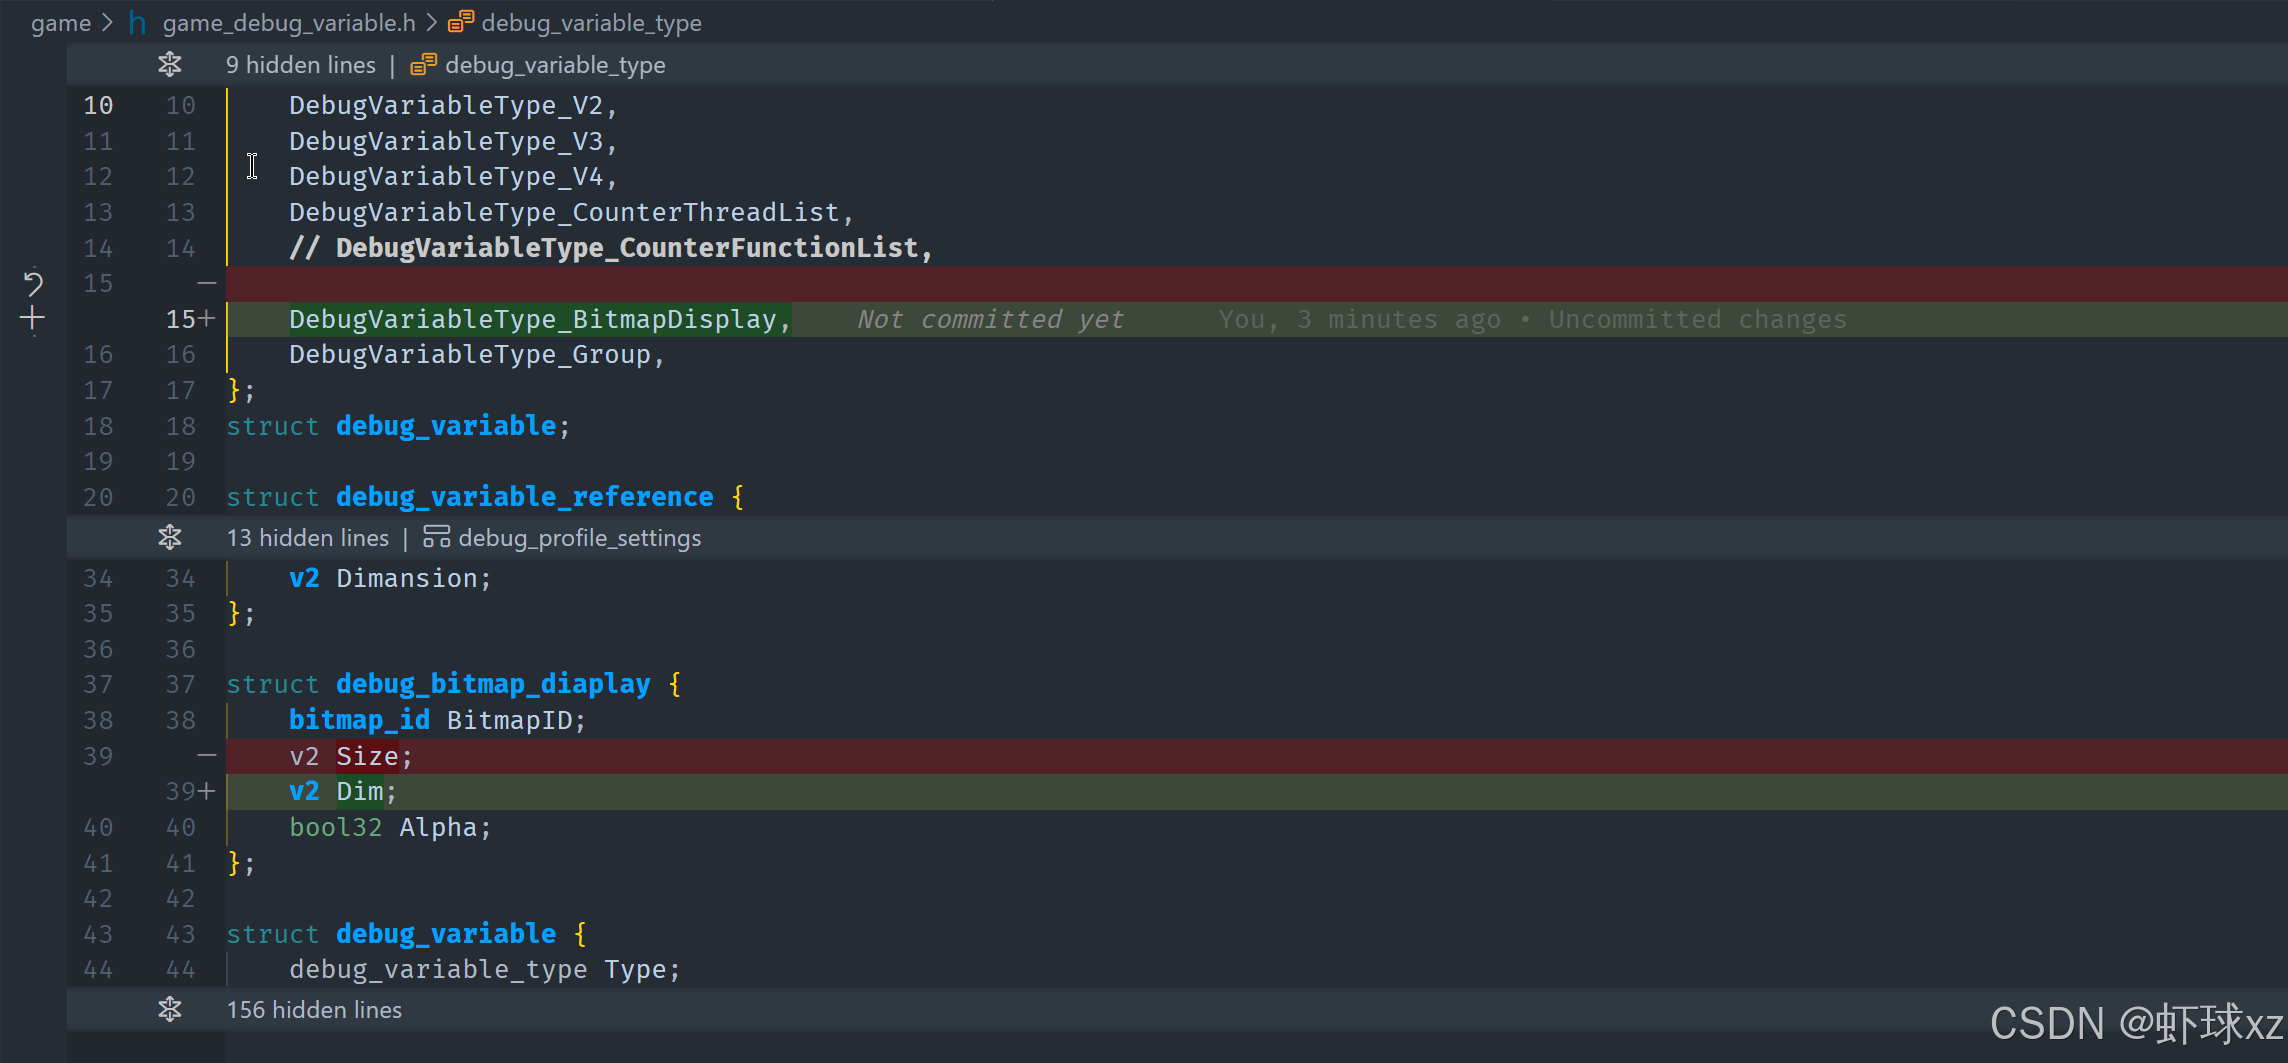
Task: Select debug_variable_type breadcrumb symbol
Action: pos(591,23)
